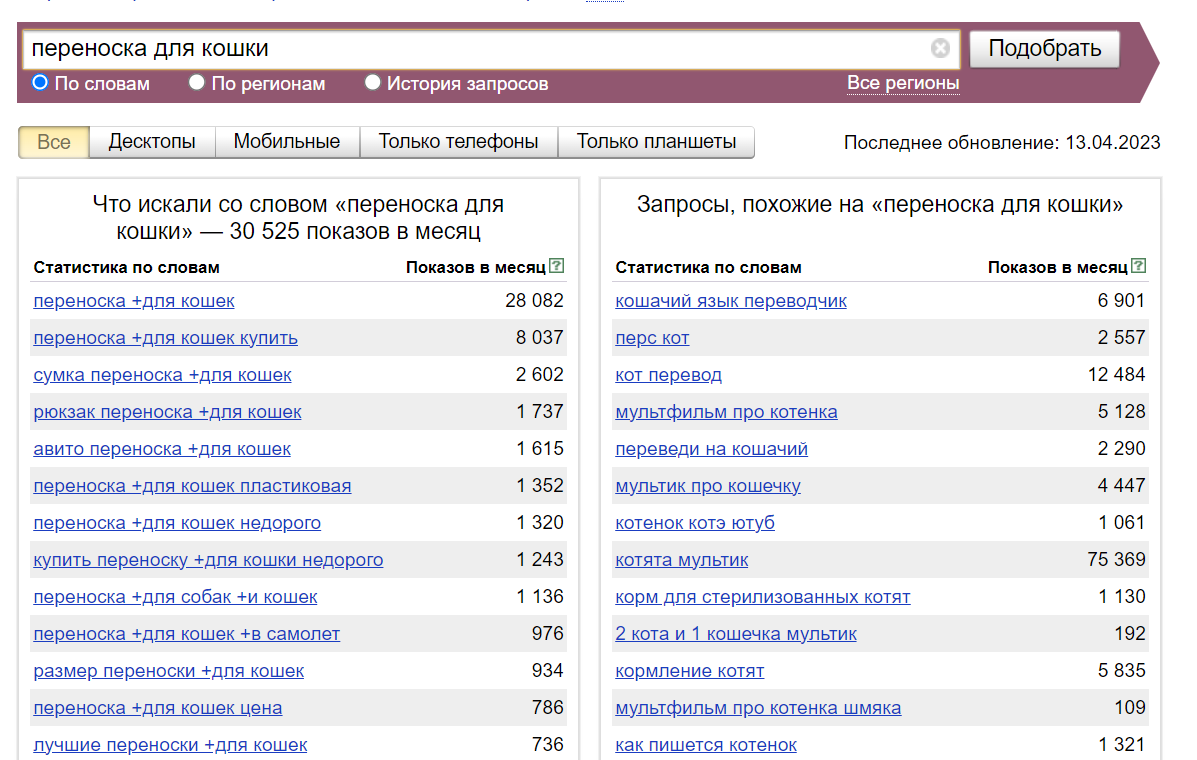Click the value '75 369' in right table
The width and height of the screenshot is (1197, 760).
tap(1116, 559)
